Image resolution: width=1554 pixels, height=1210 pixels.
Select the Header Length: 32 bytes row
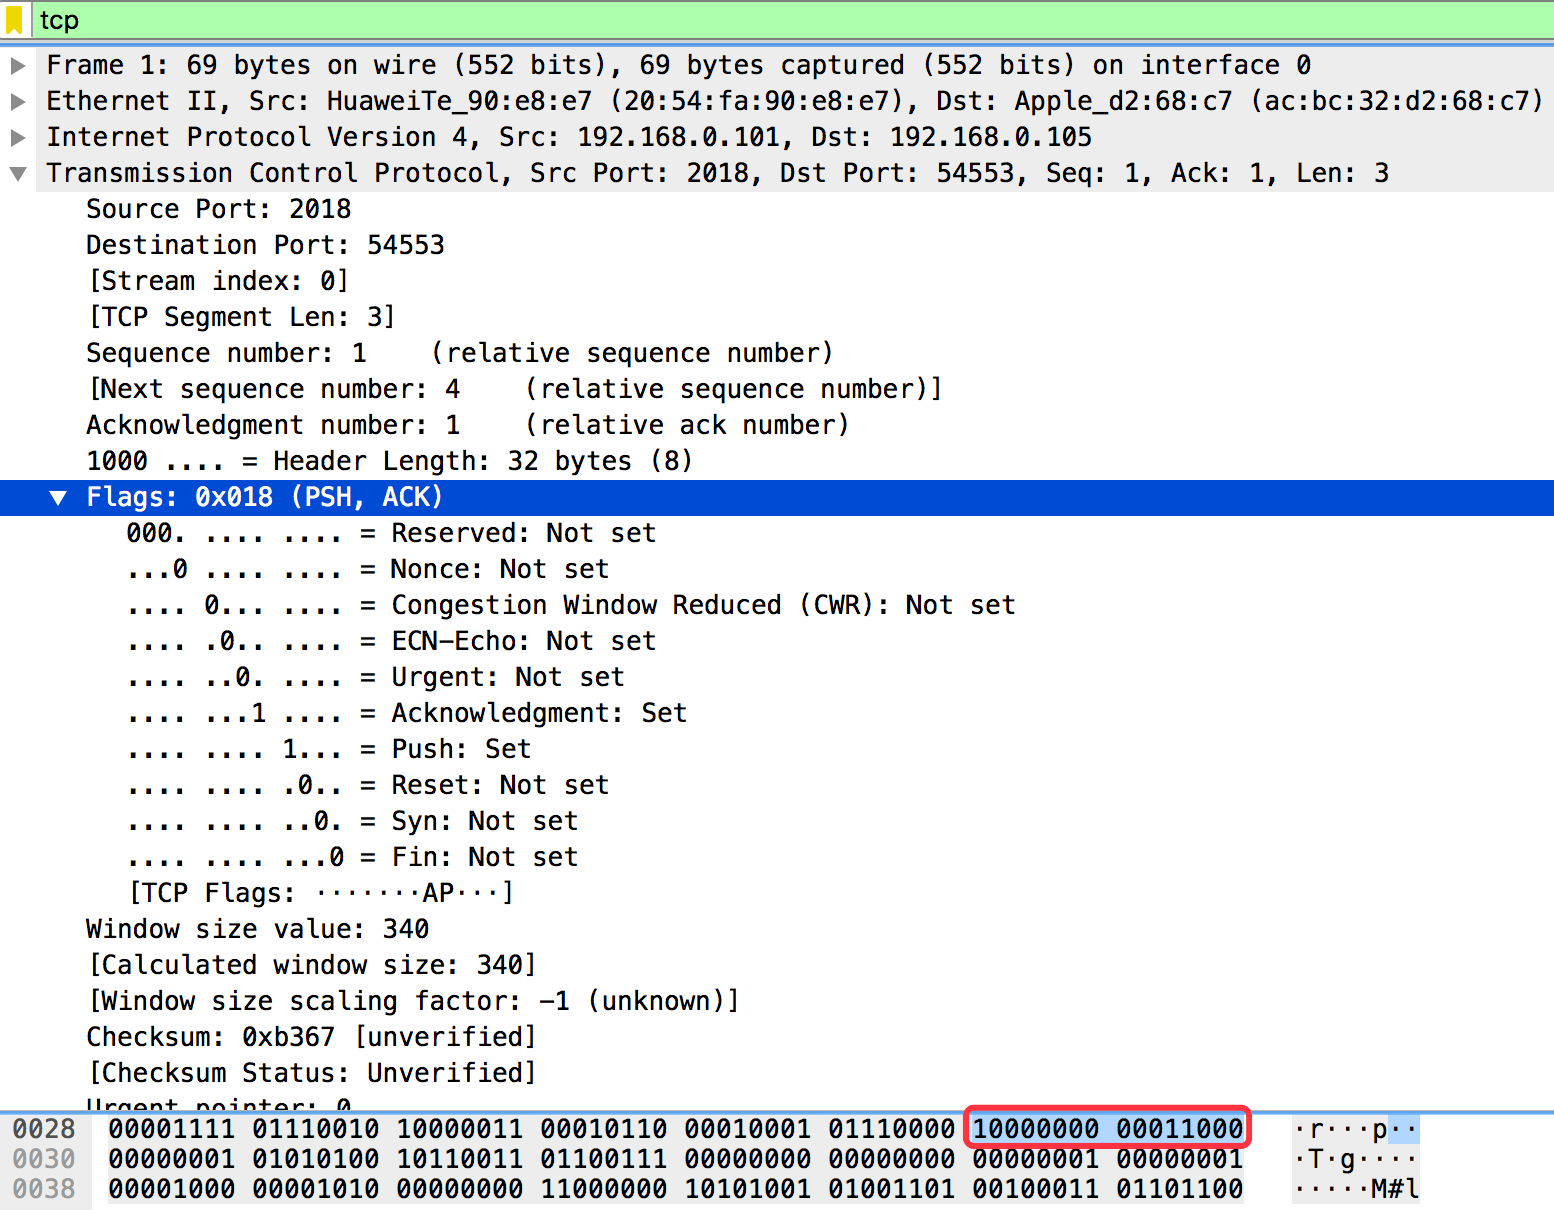(x=388, y=461)
